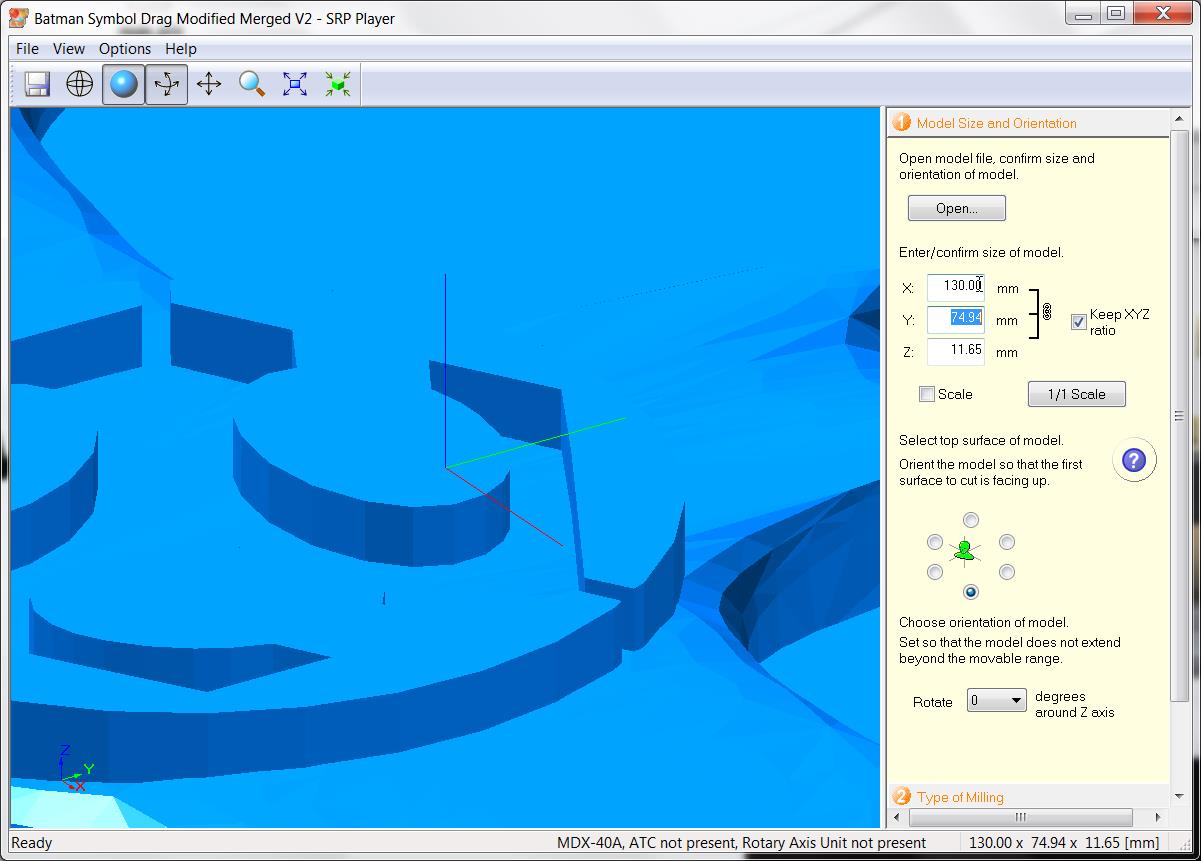
Task: Click the SRP Player title bar icon
Action: click(18, 17)
